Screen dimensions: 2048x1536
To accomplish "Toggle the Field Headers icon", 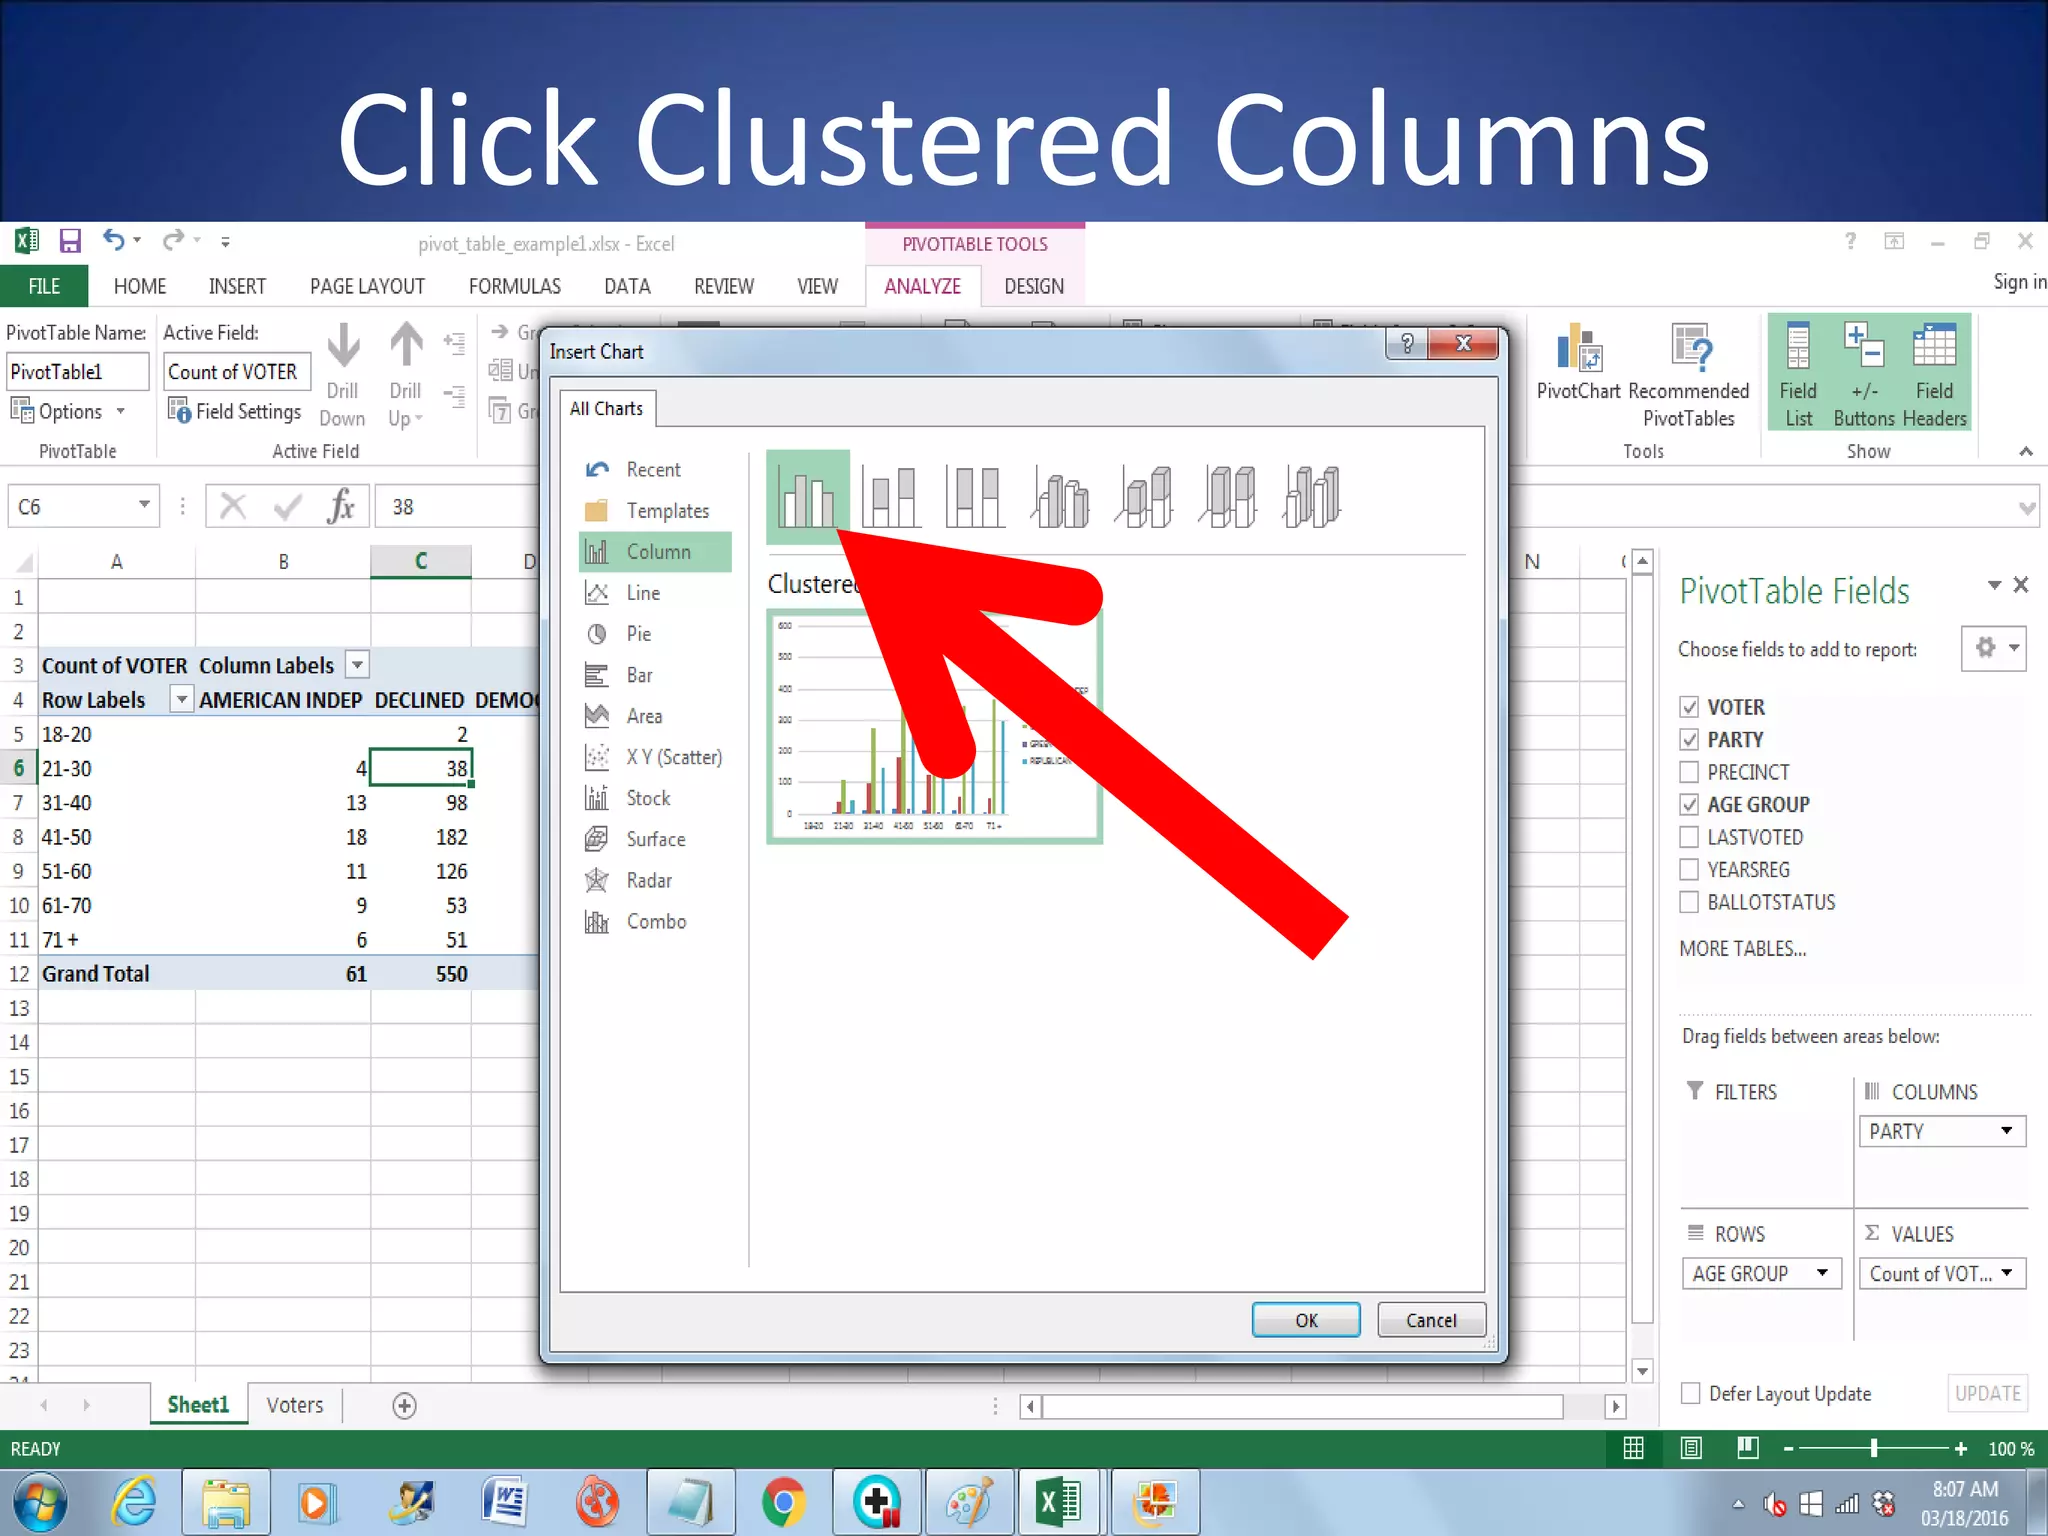I will coord(1934,374).
